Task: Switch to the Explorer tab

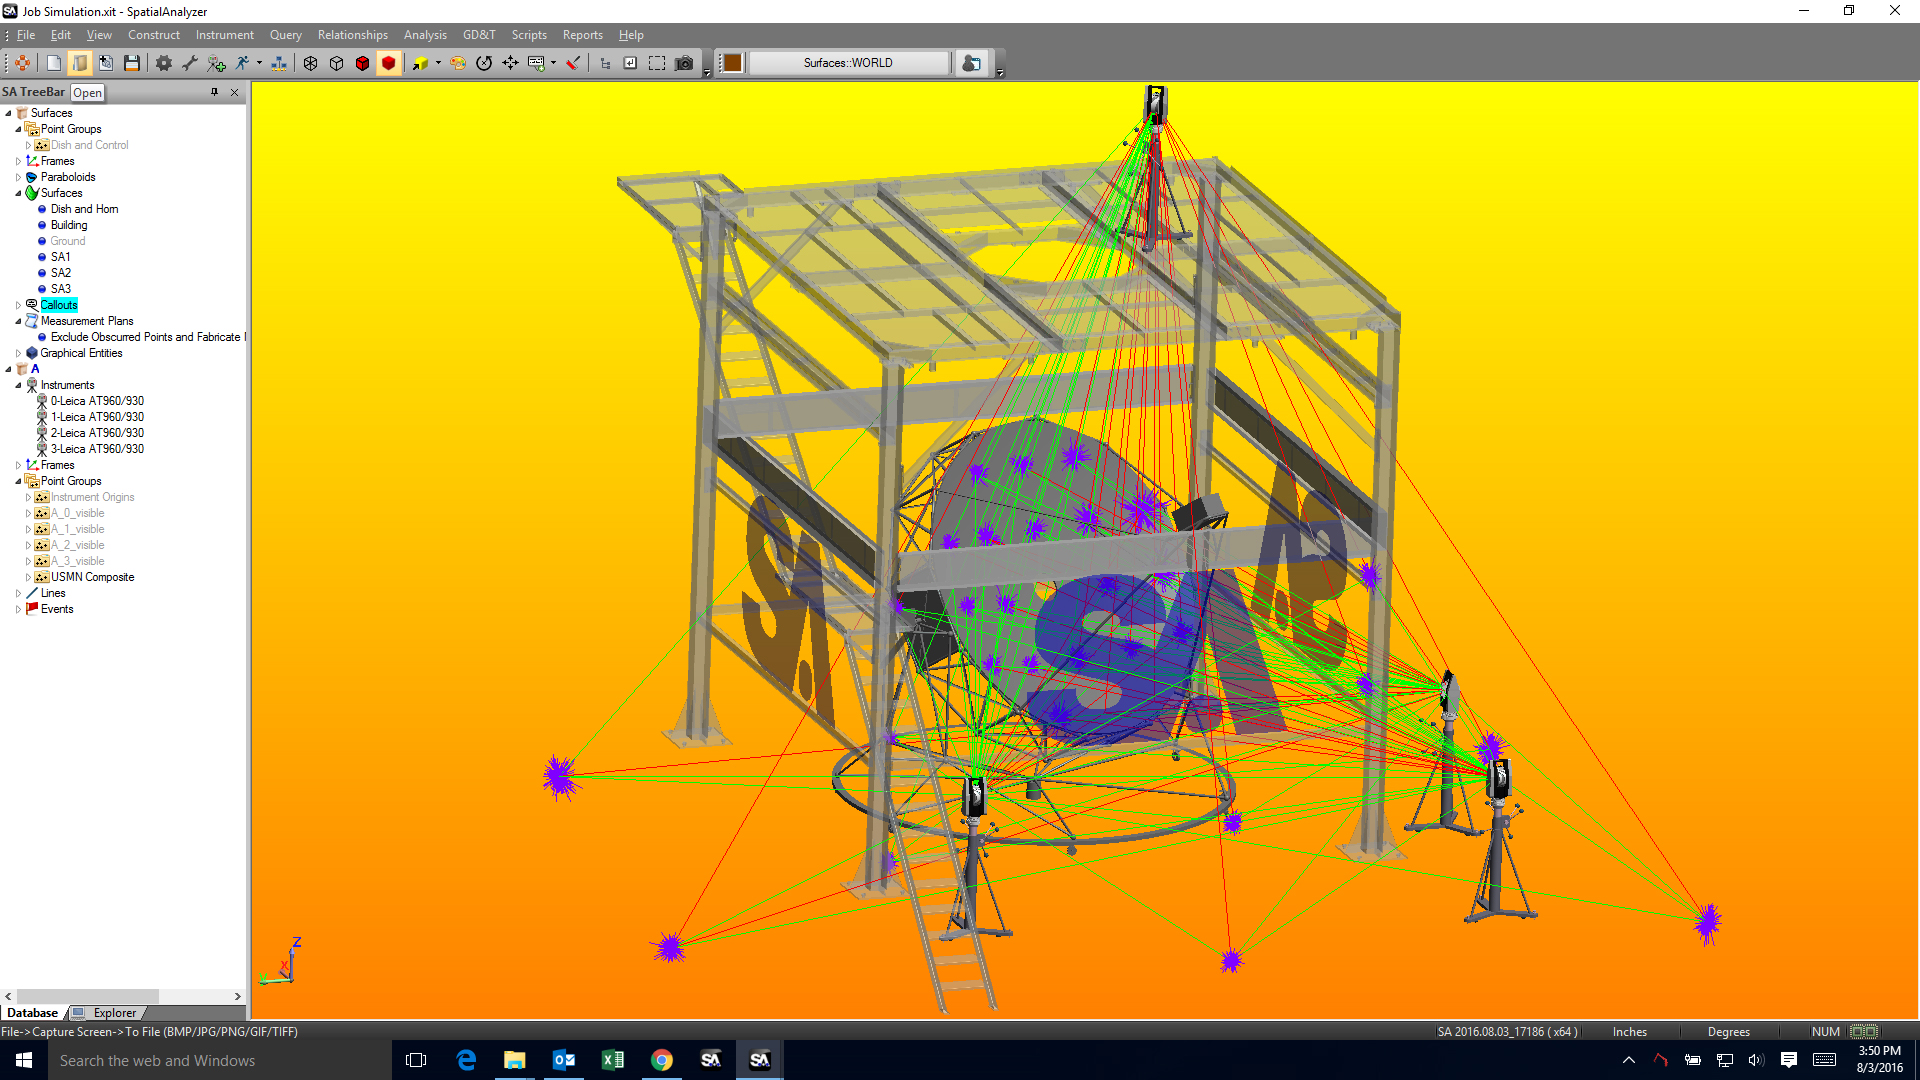Action: (114, 1013)
